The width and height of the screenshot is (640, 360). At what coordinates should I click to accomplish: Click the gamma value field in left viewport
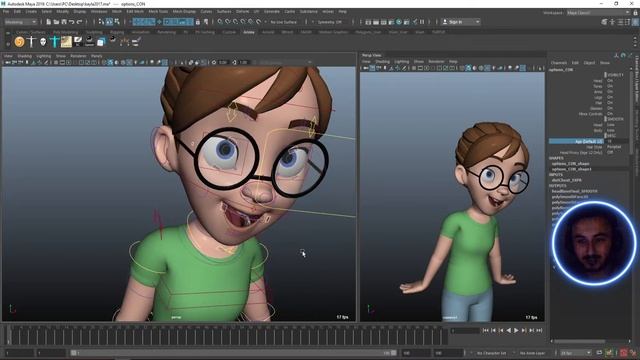pyautogui.click(x=244, y=62)
